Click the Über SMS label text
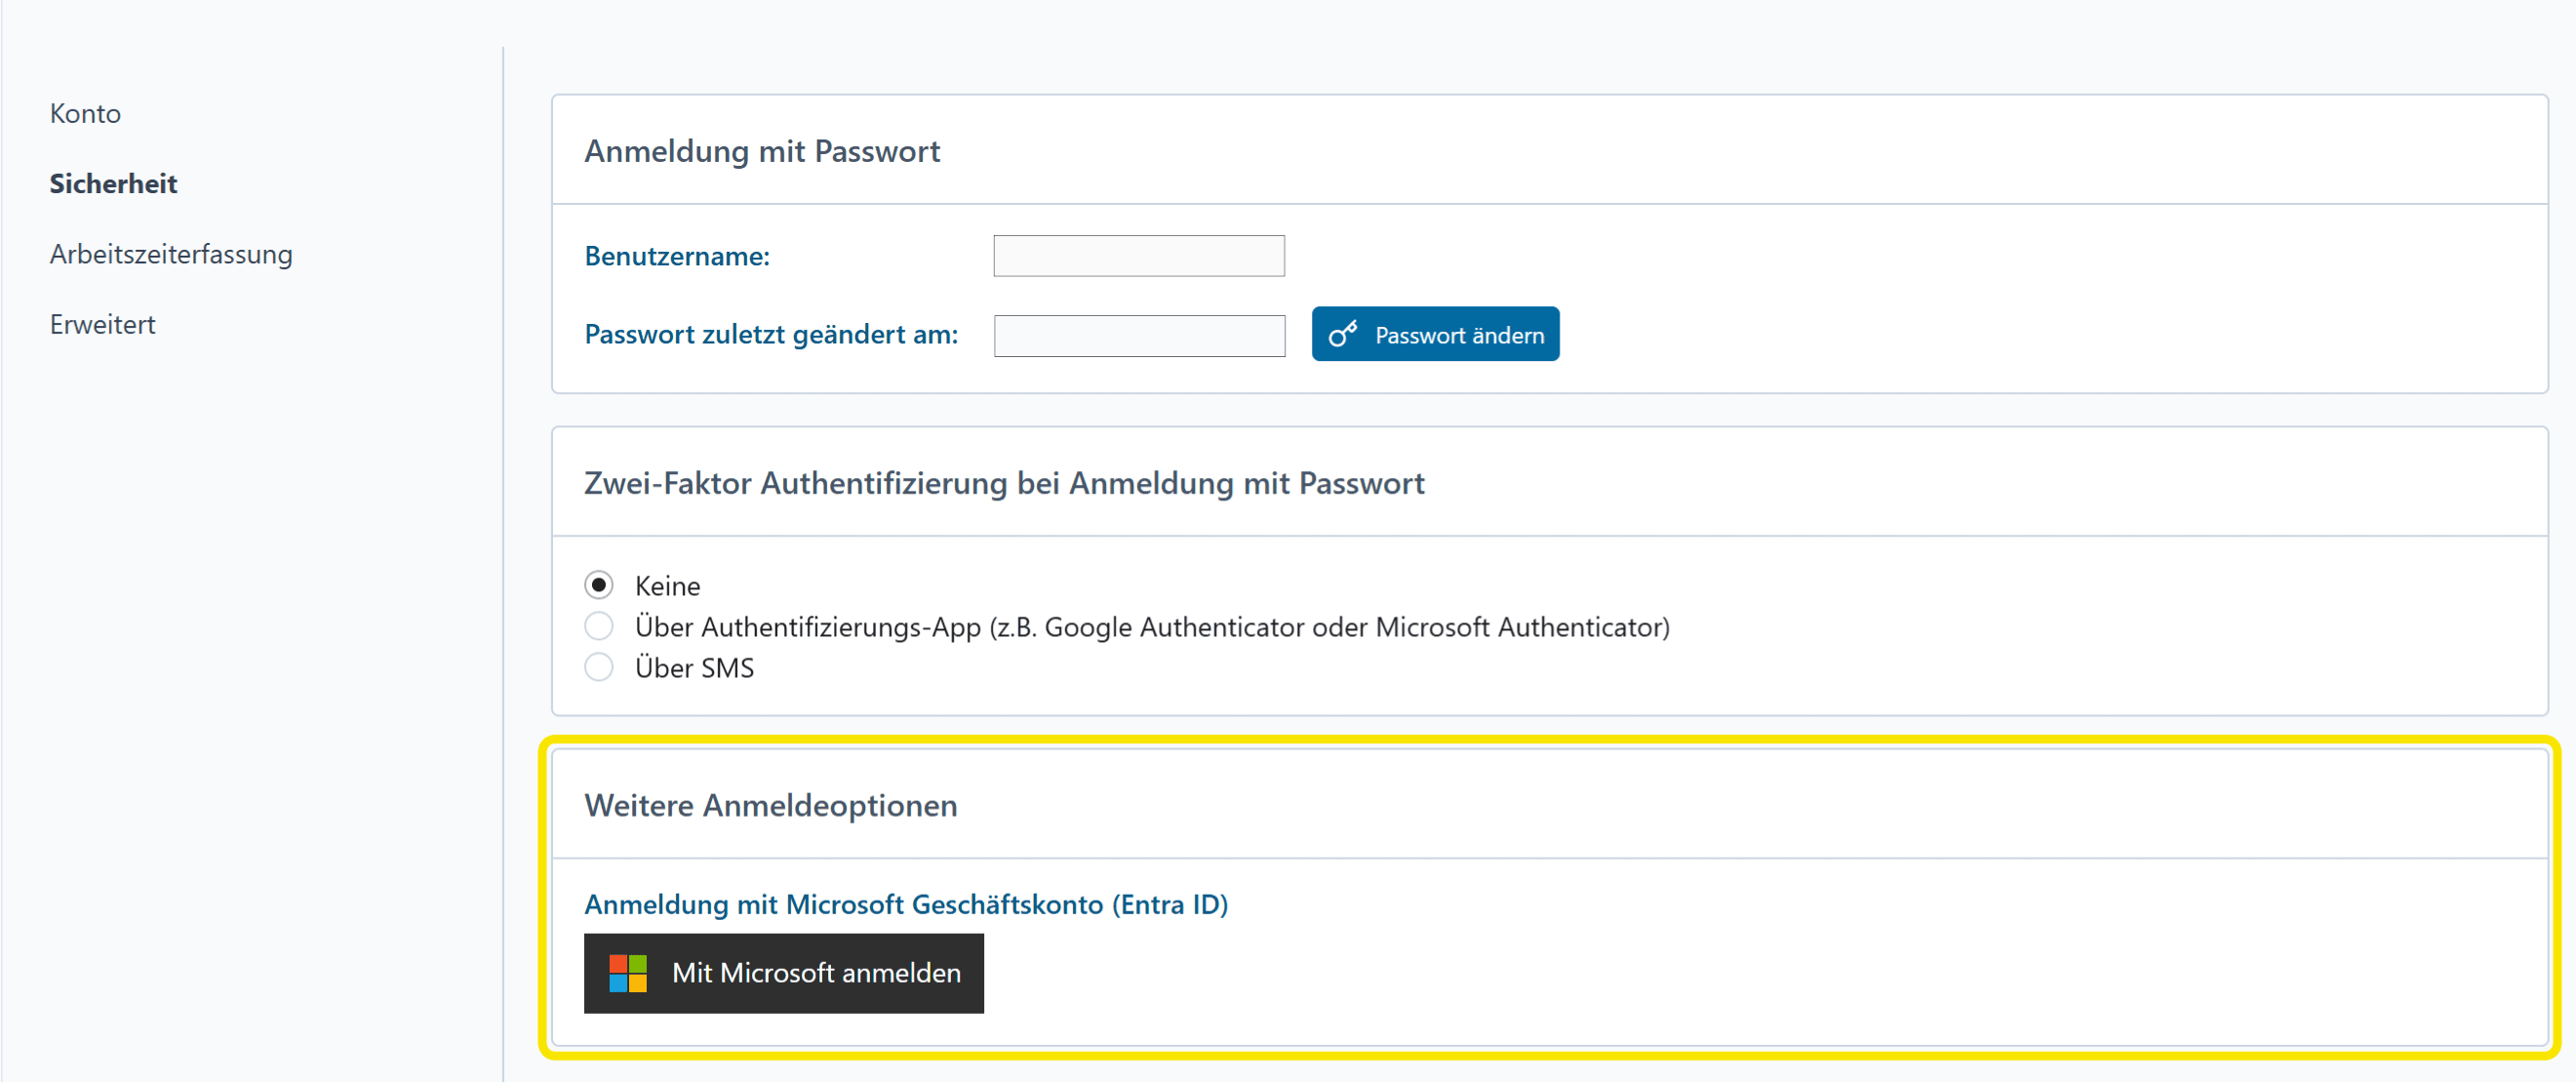2576x1082 pixels. [x=694, y=668]
